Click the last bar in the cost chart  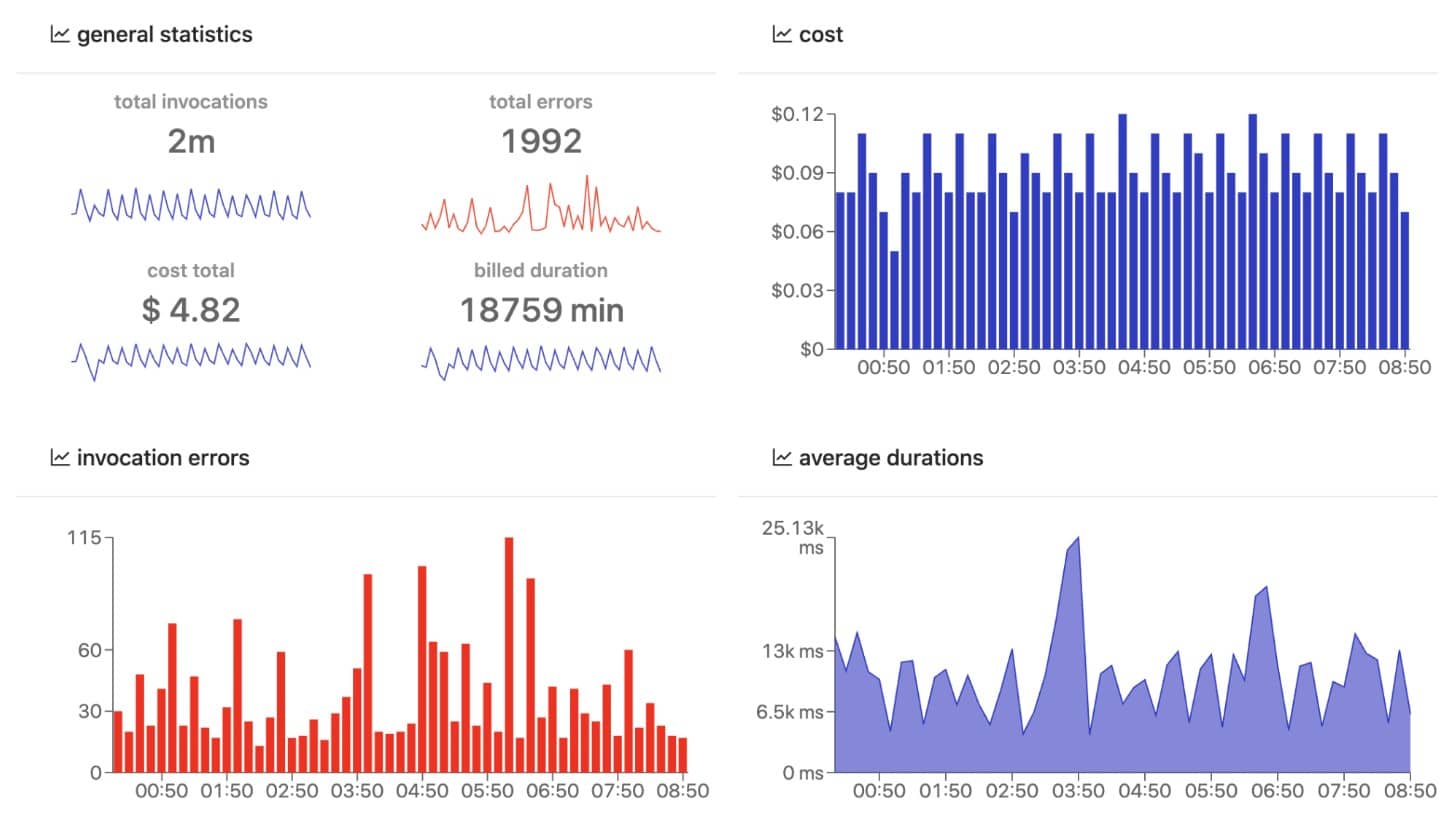pyautogui.click(x=1405, y=280)
